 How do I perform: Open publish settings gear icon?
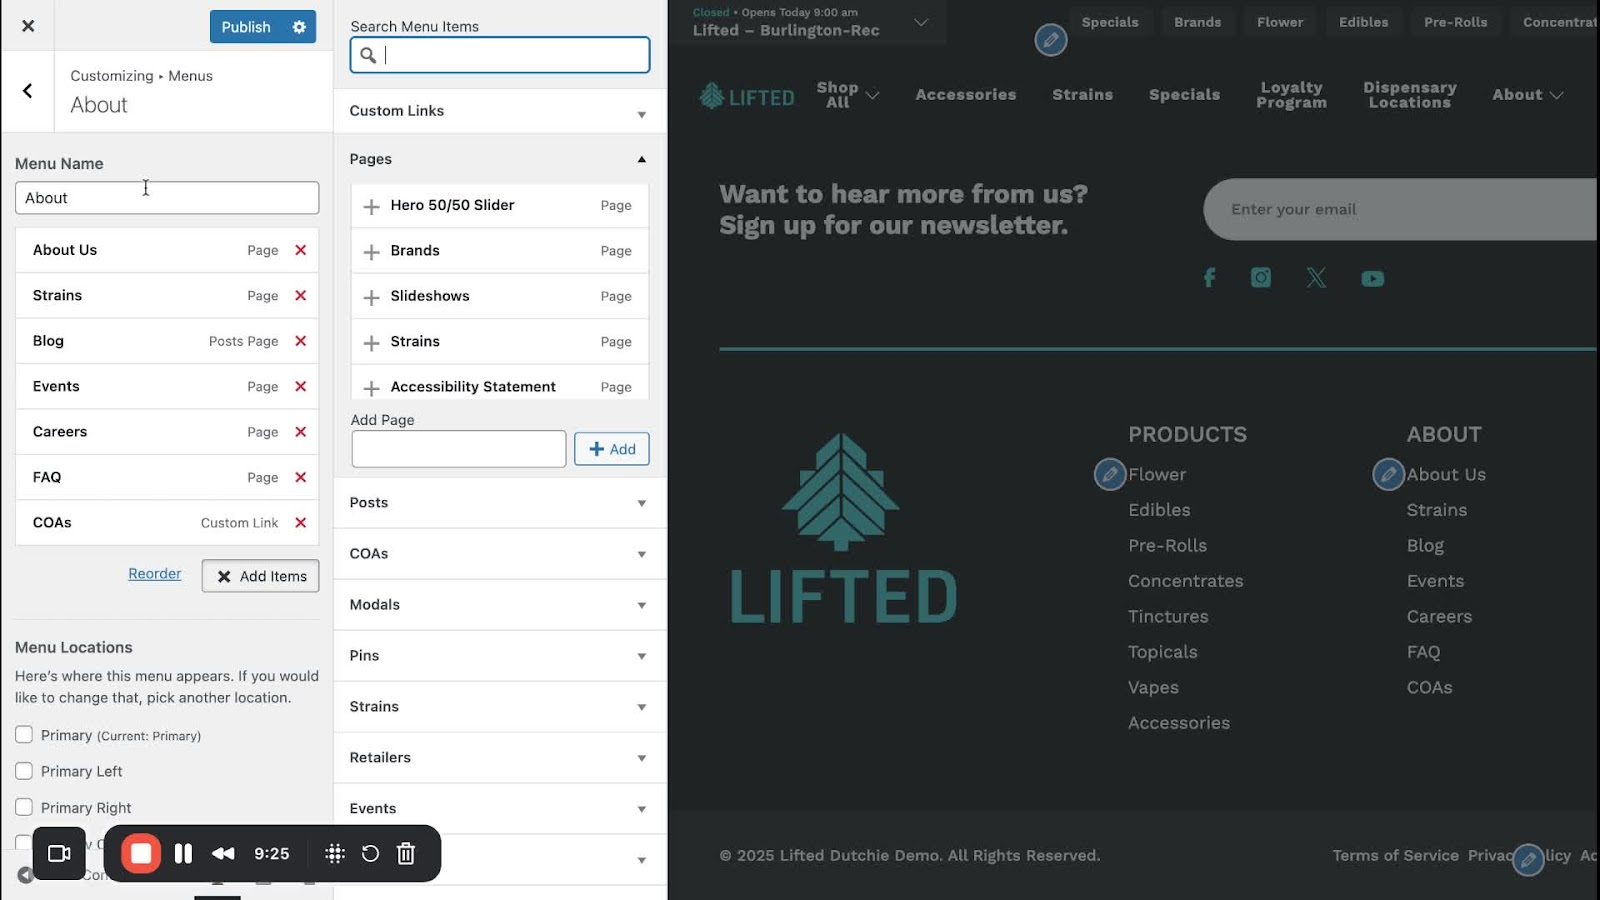(x=299, y=27)
